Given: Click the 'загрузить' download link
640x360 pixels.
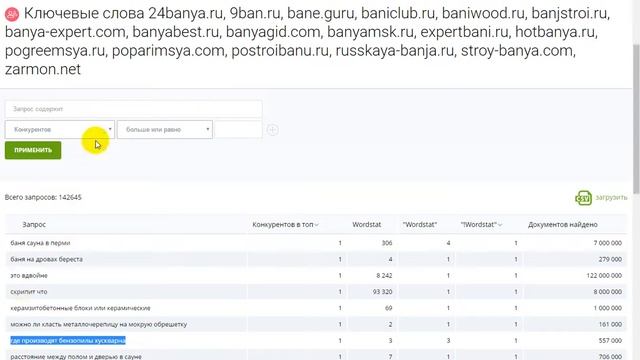Looking at the screenshot, I should 611,198.
